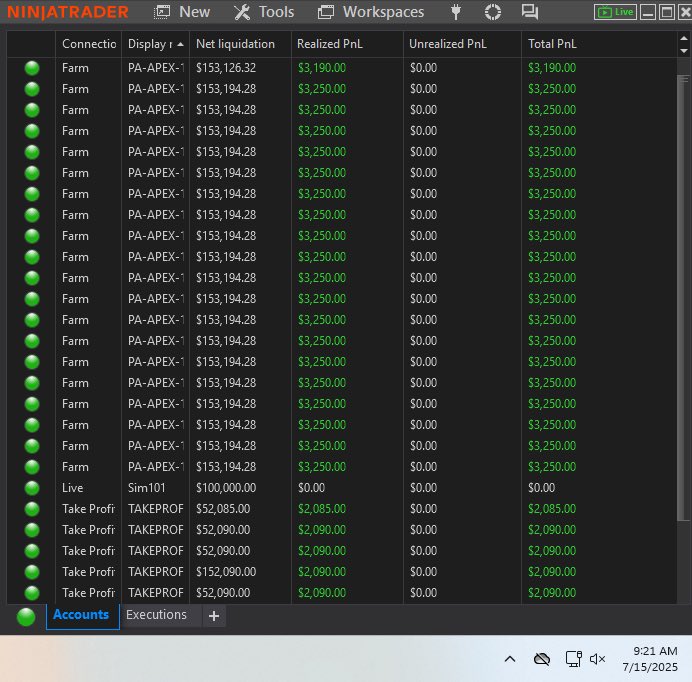
Task: Click Unrealized PnL $0.00 in Sim101 row
Action: tap(423, 488)
